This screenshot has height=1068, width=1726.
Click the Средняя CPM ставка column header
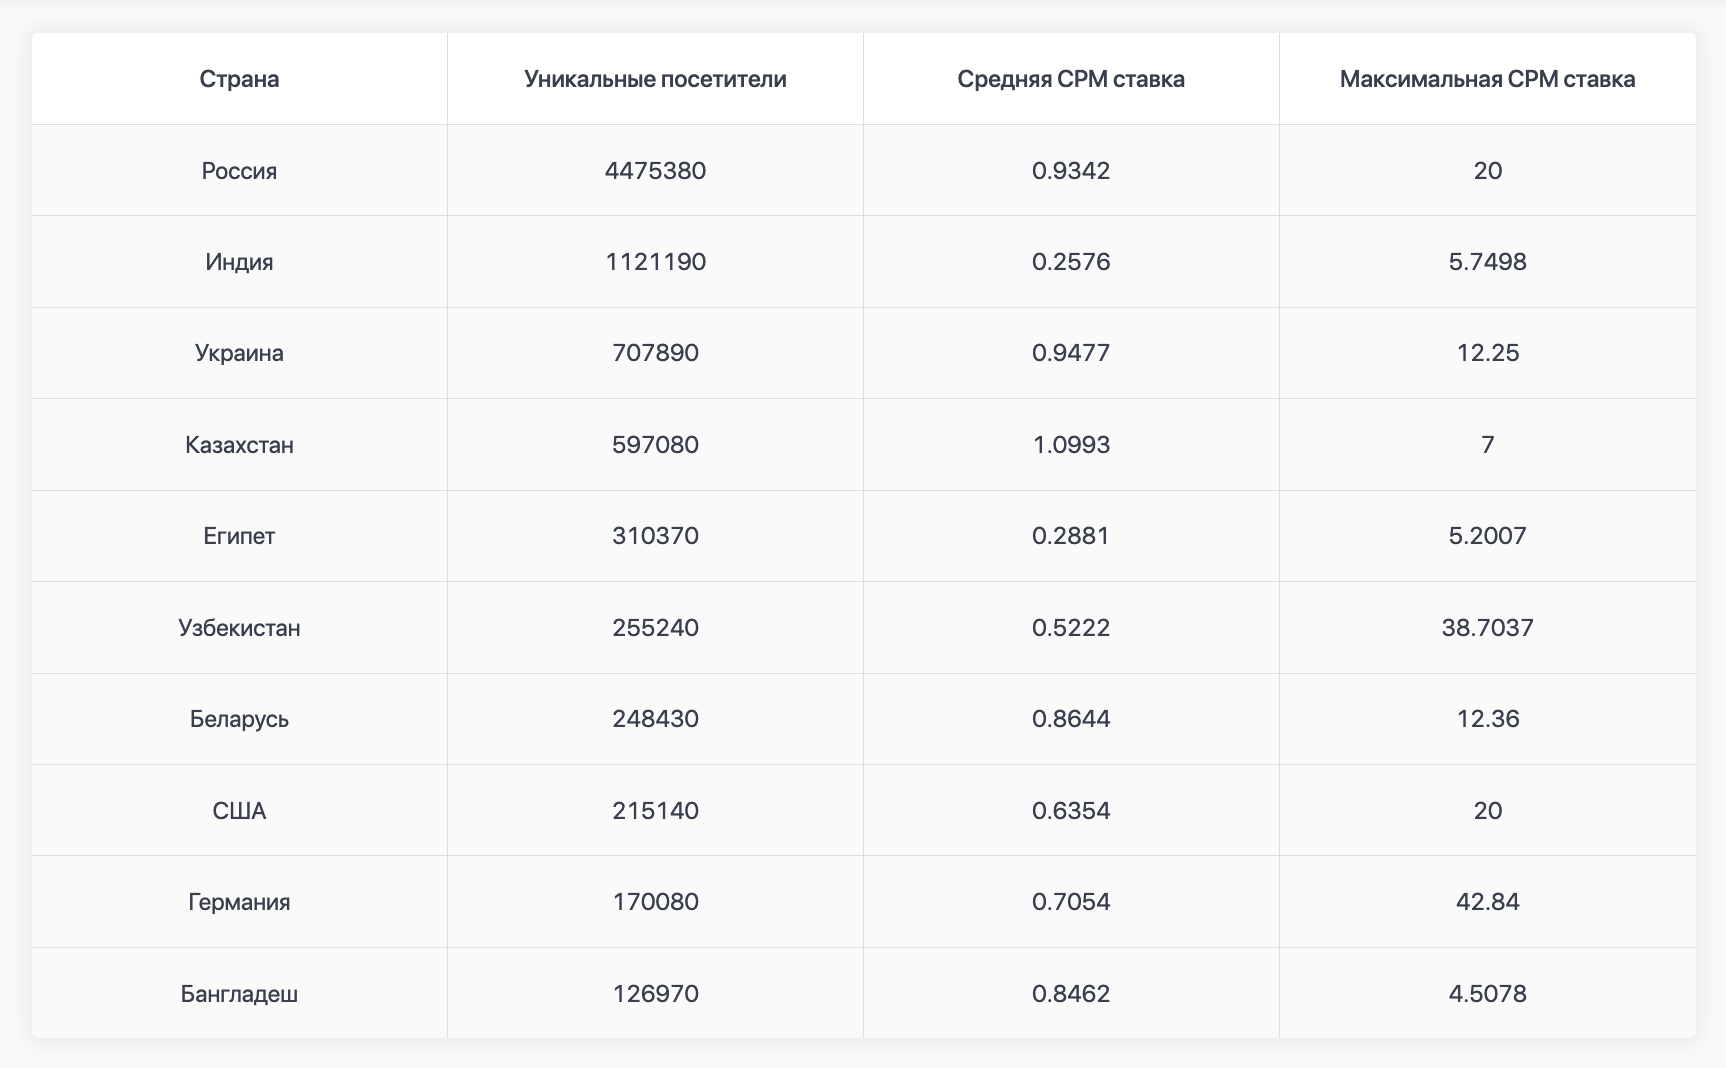tap(1071, 79)
